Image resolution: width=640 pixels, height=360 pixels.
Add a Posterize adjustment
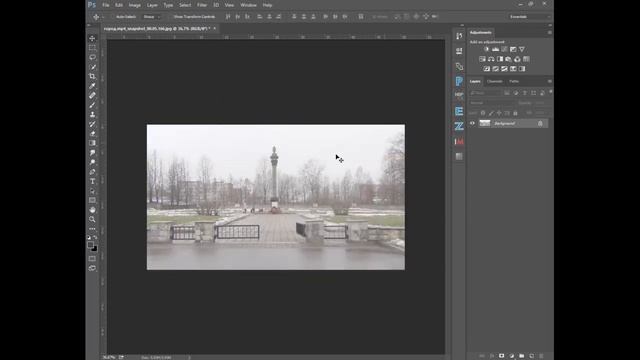(x=496, y=69)
